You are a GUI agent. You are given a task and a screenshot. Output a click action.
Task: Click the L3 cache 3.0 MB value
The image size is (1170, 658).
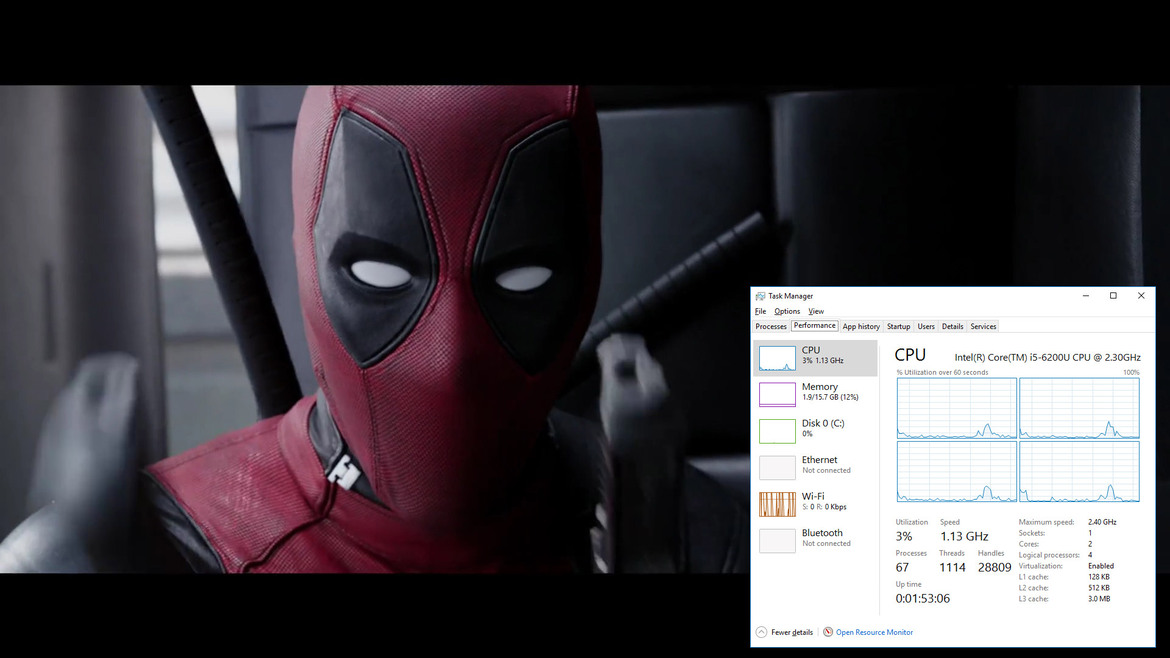point(1098,599)
